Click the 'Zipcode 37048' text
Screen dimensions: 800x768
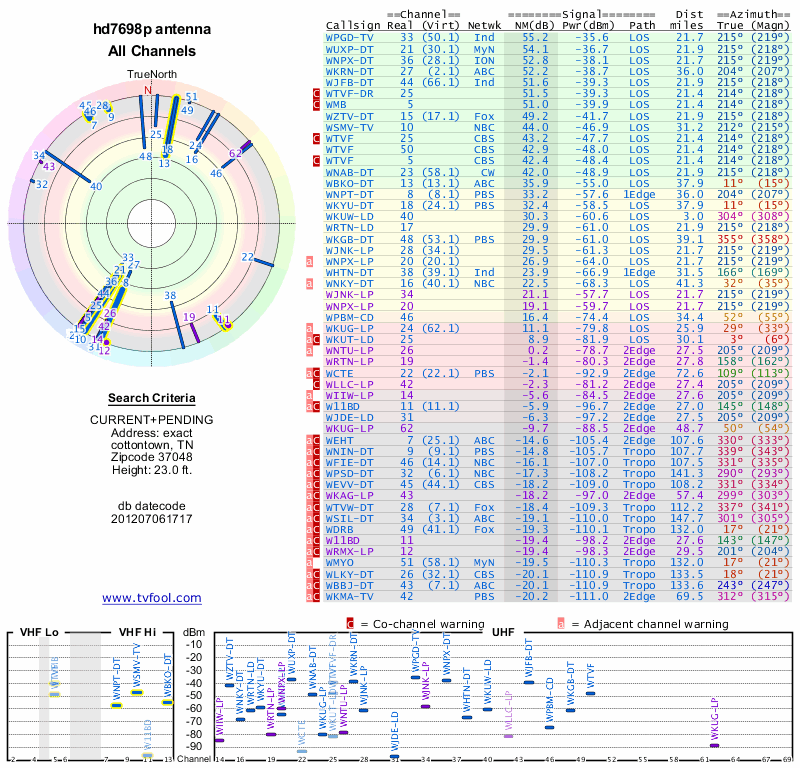pyautogui.click(x=152, y=457)
